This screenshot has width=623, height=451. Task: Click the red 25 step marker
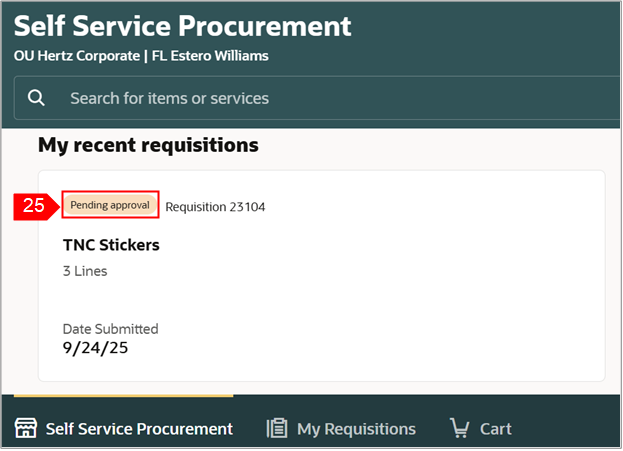point(35,206)
